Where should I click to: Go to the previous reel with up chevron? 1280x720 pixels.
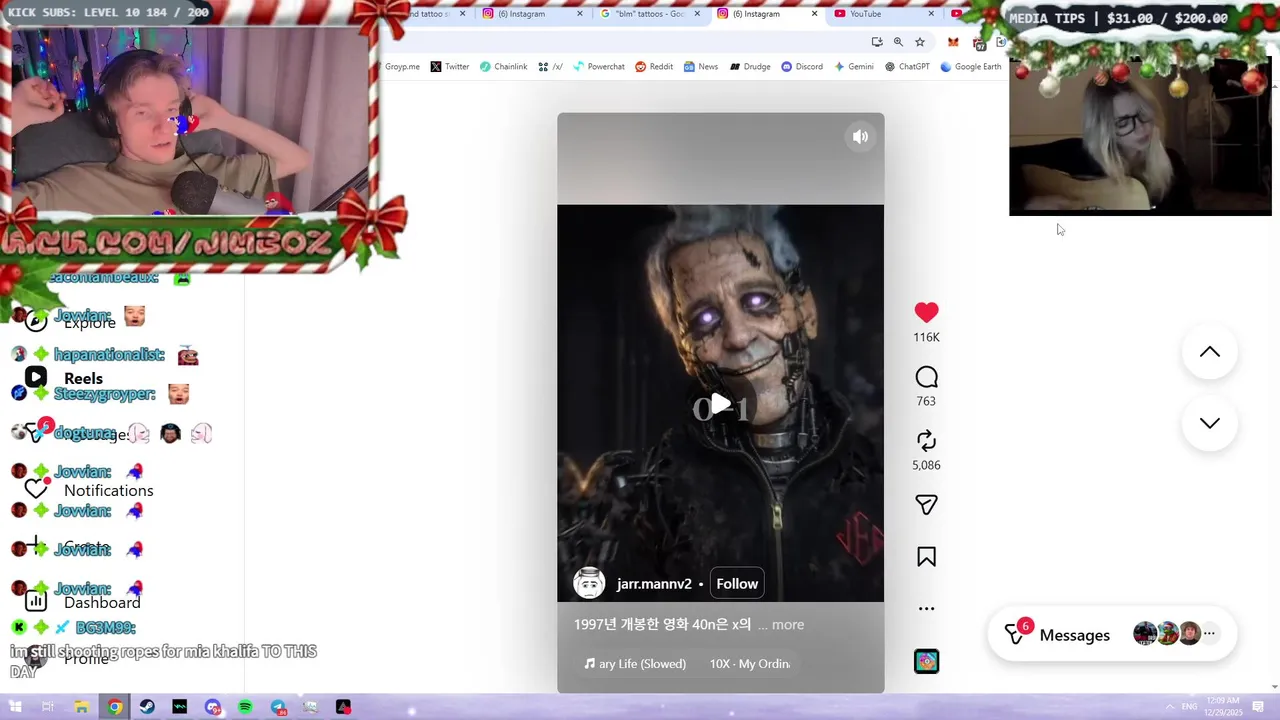[x=1210, y=352]
